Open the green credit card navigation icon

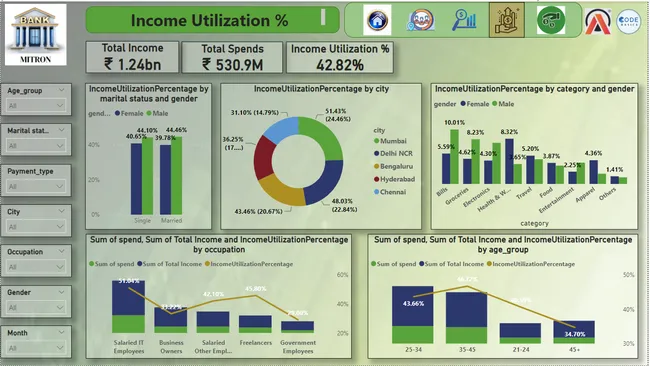point(551,20)
